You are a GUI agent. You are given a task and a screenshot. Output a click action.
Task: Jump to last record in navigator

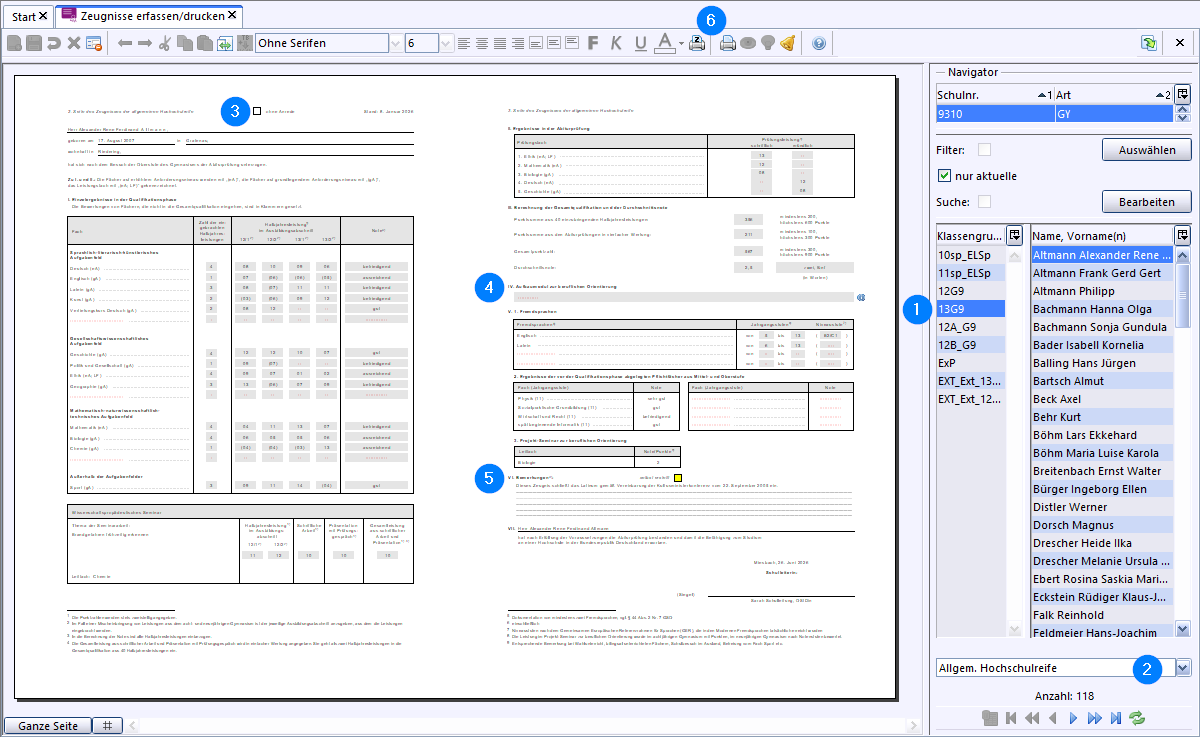point(1115,718)
